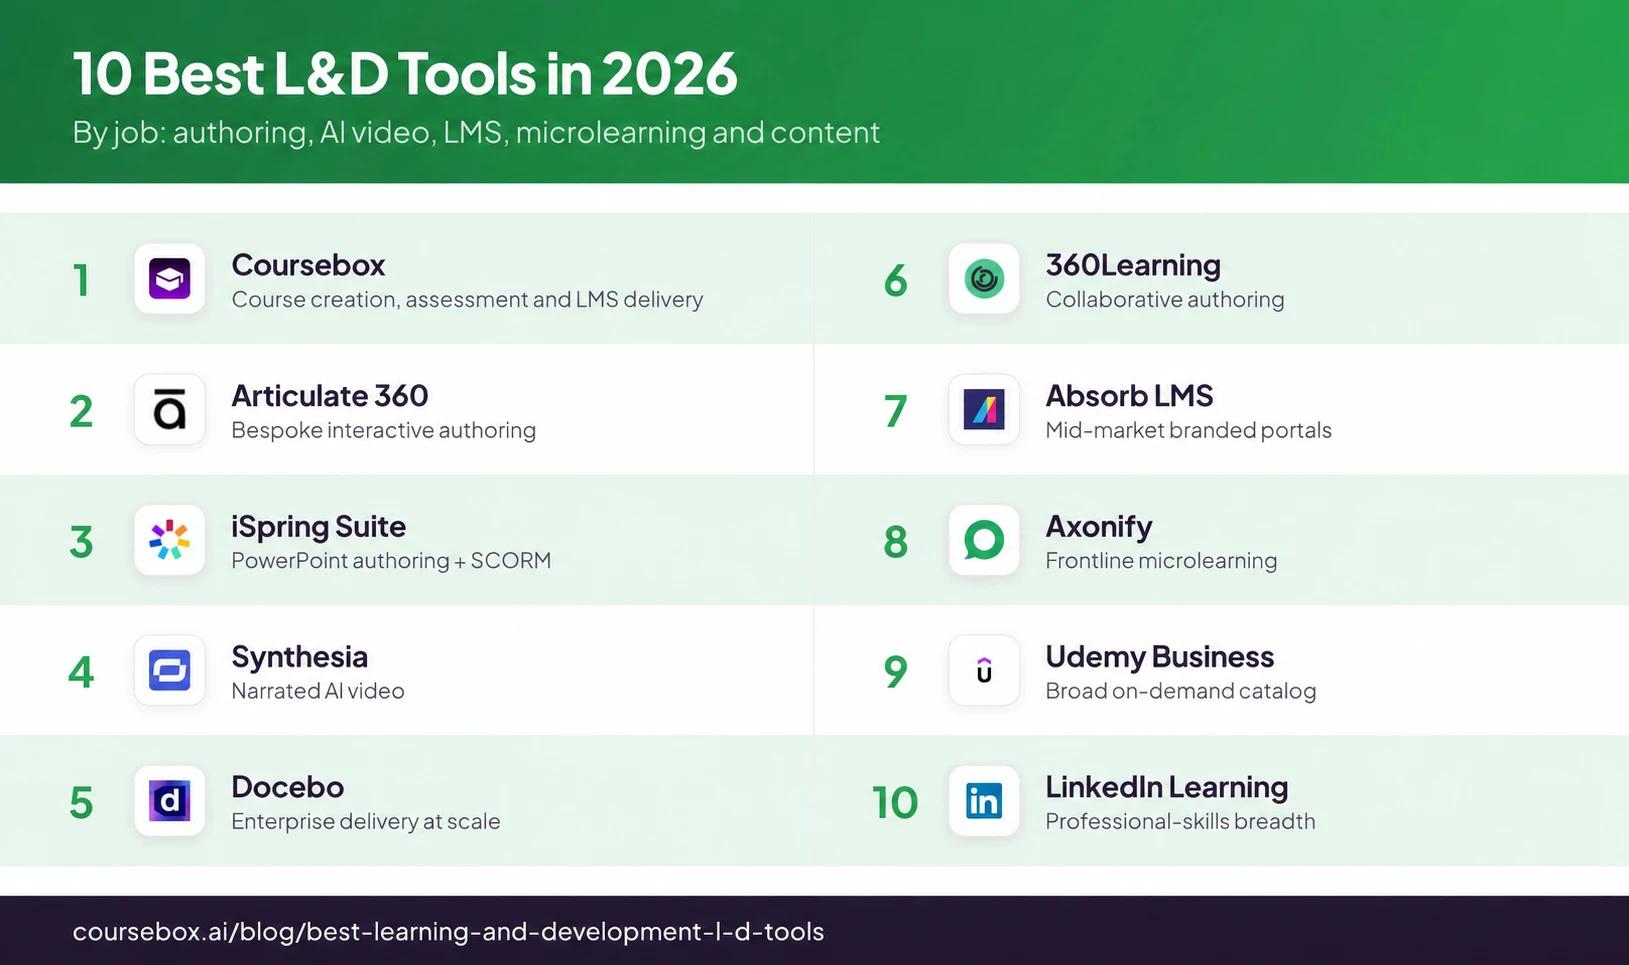Click the Synthesia blue logo icon

point(169,671)
